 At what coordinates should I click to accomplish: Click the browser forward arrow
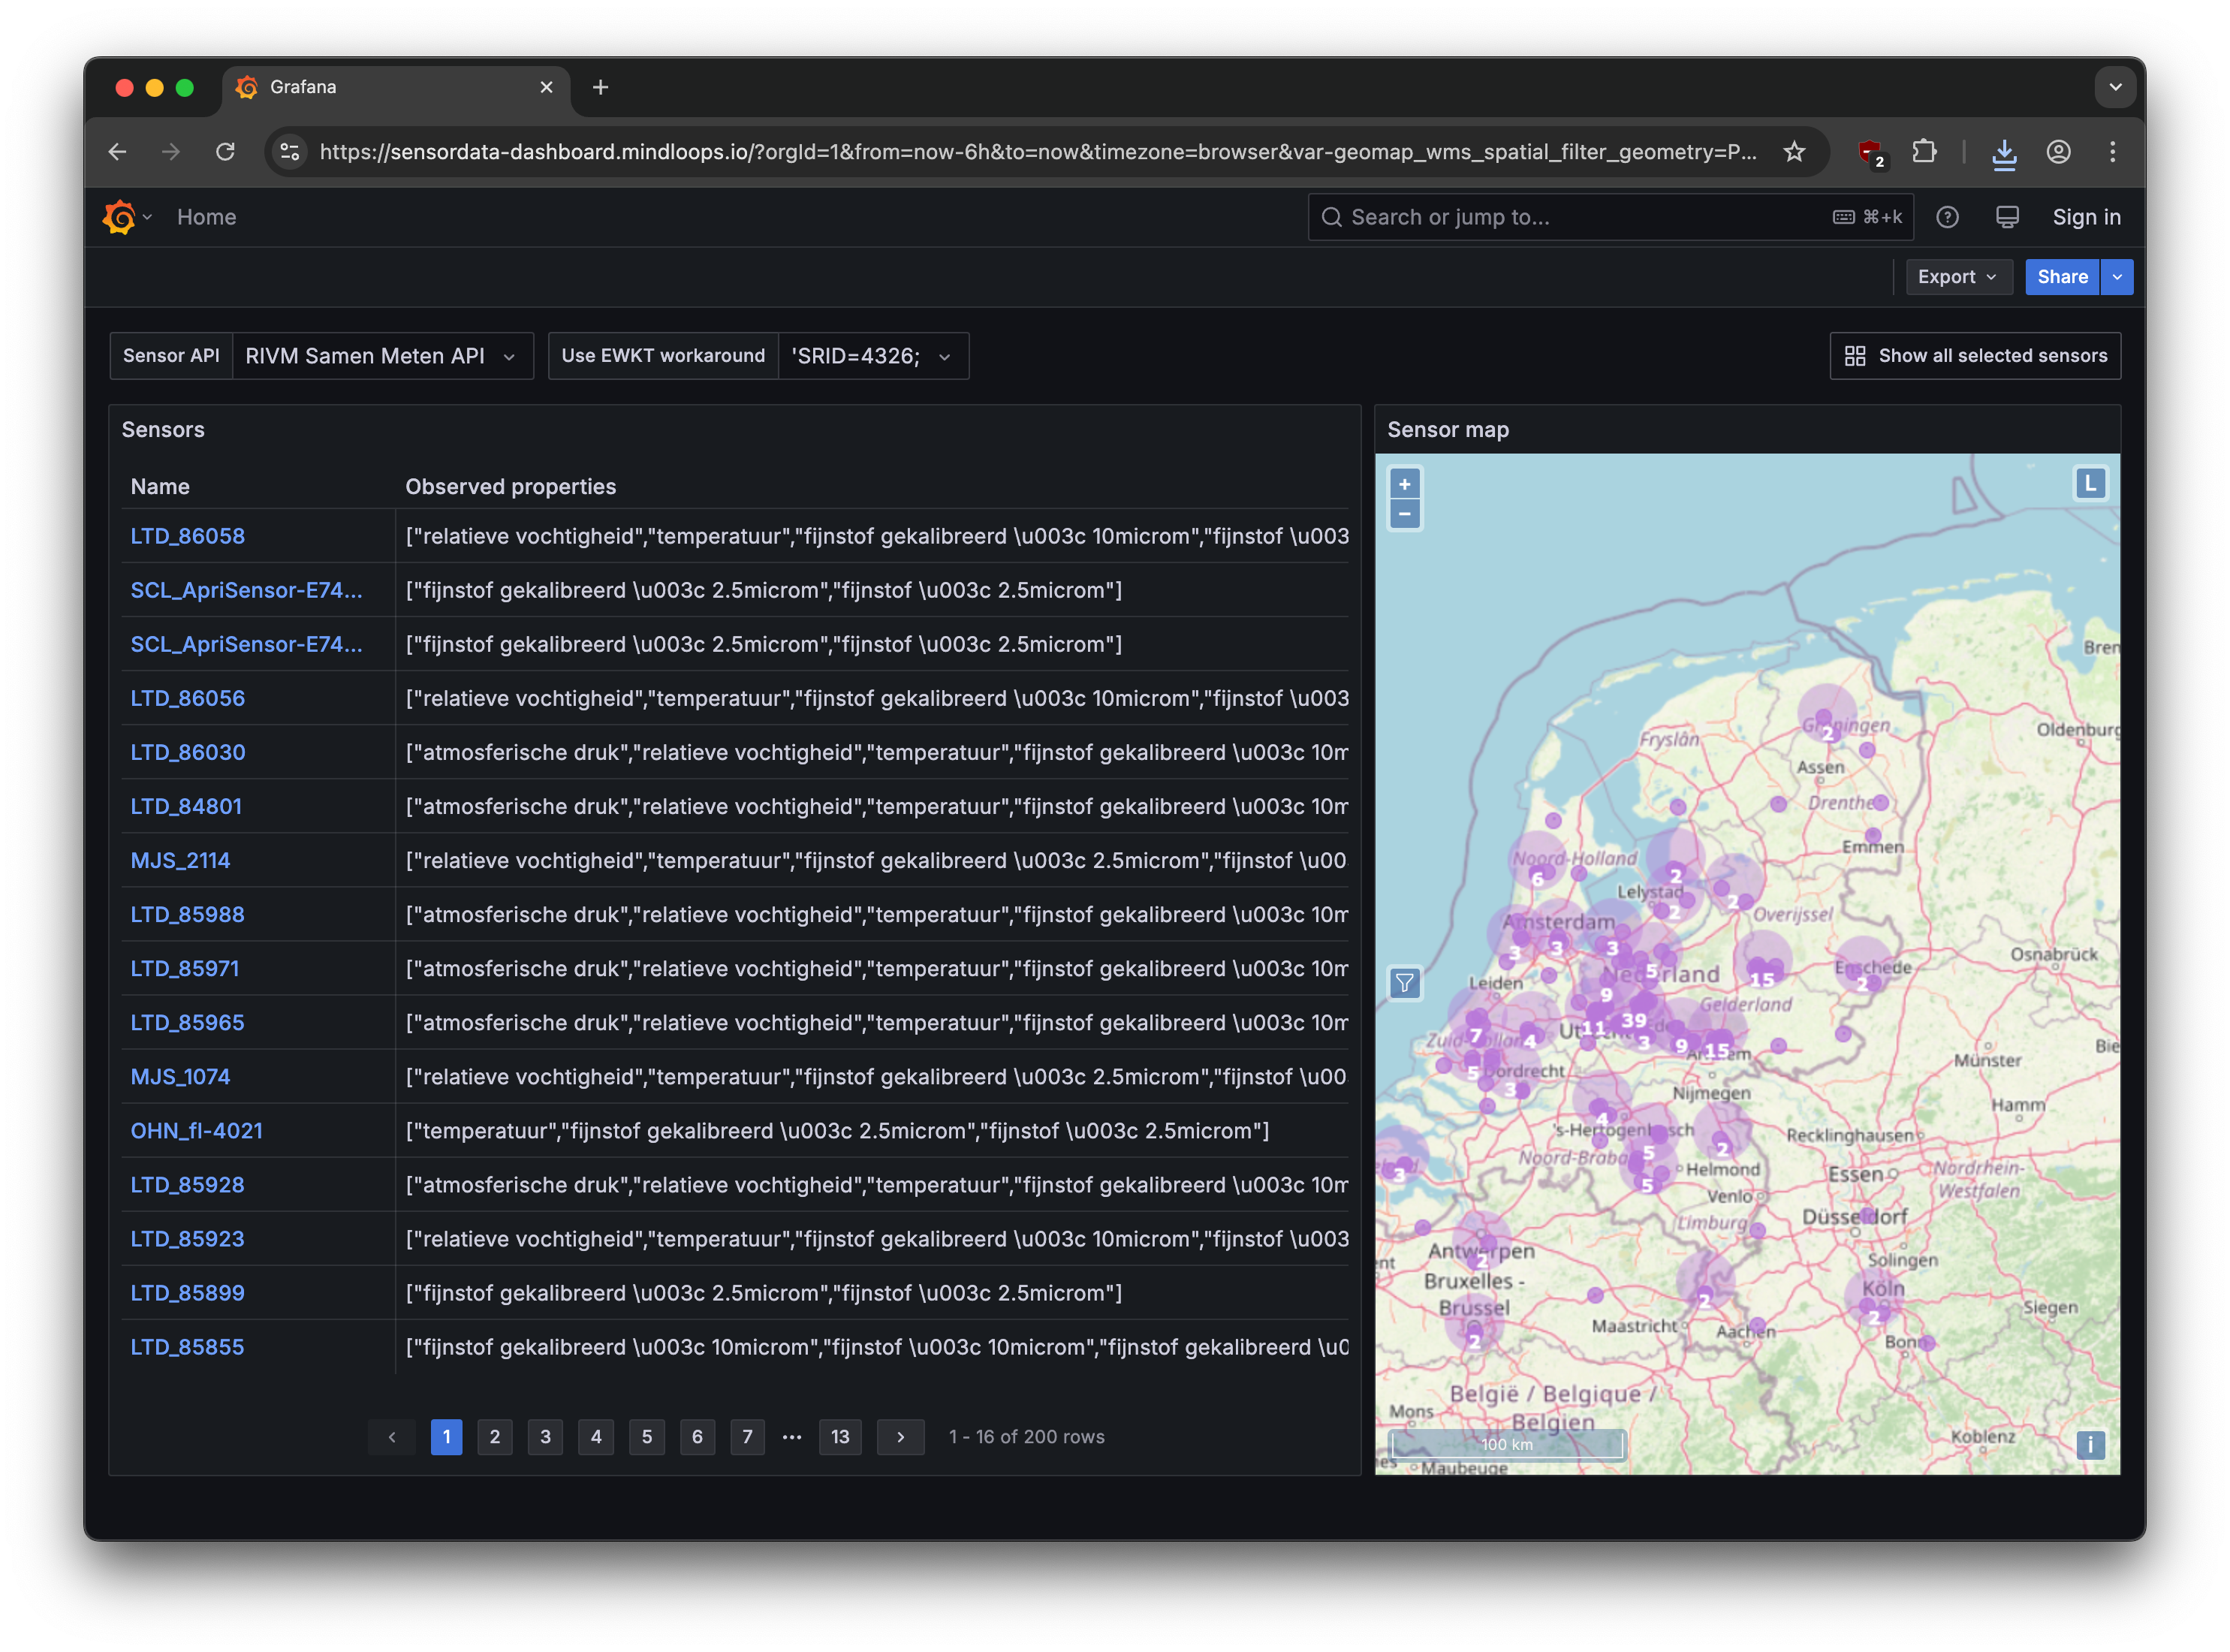click(171, 151)
